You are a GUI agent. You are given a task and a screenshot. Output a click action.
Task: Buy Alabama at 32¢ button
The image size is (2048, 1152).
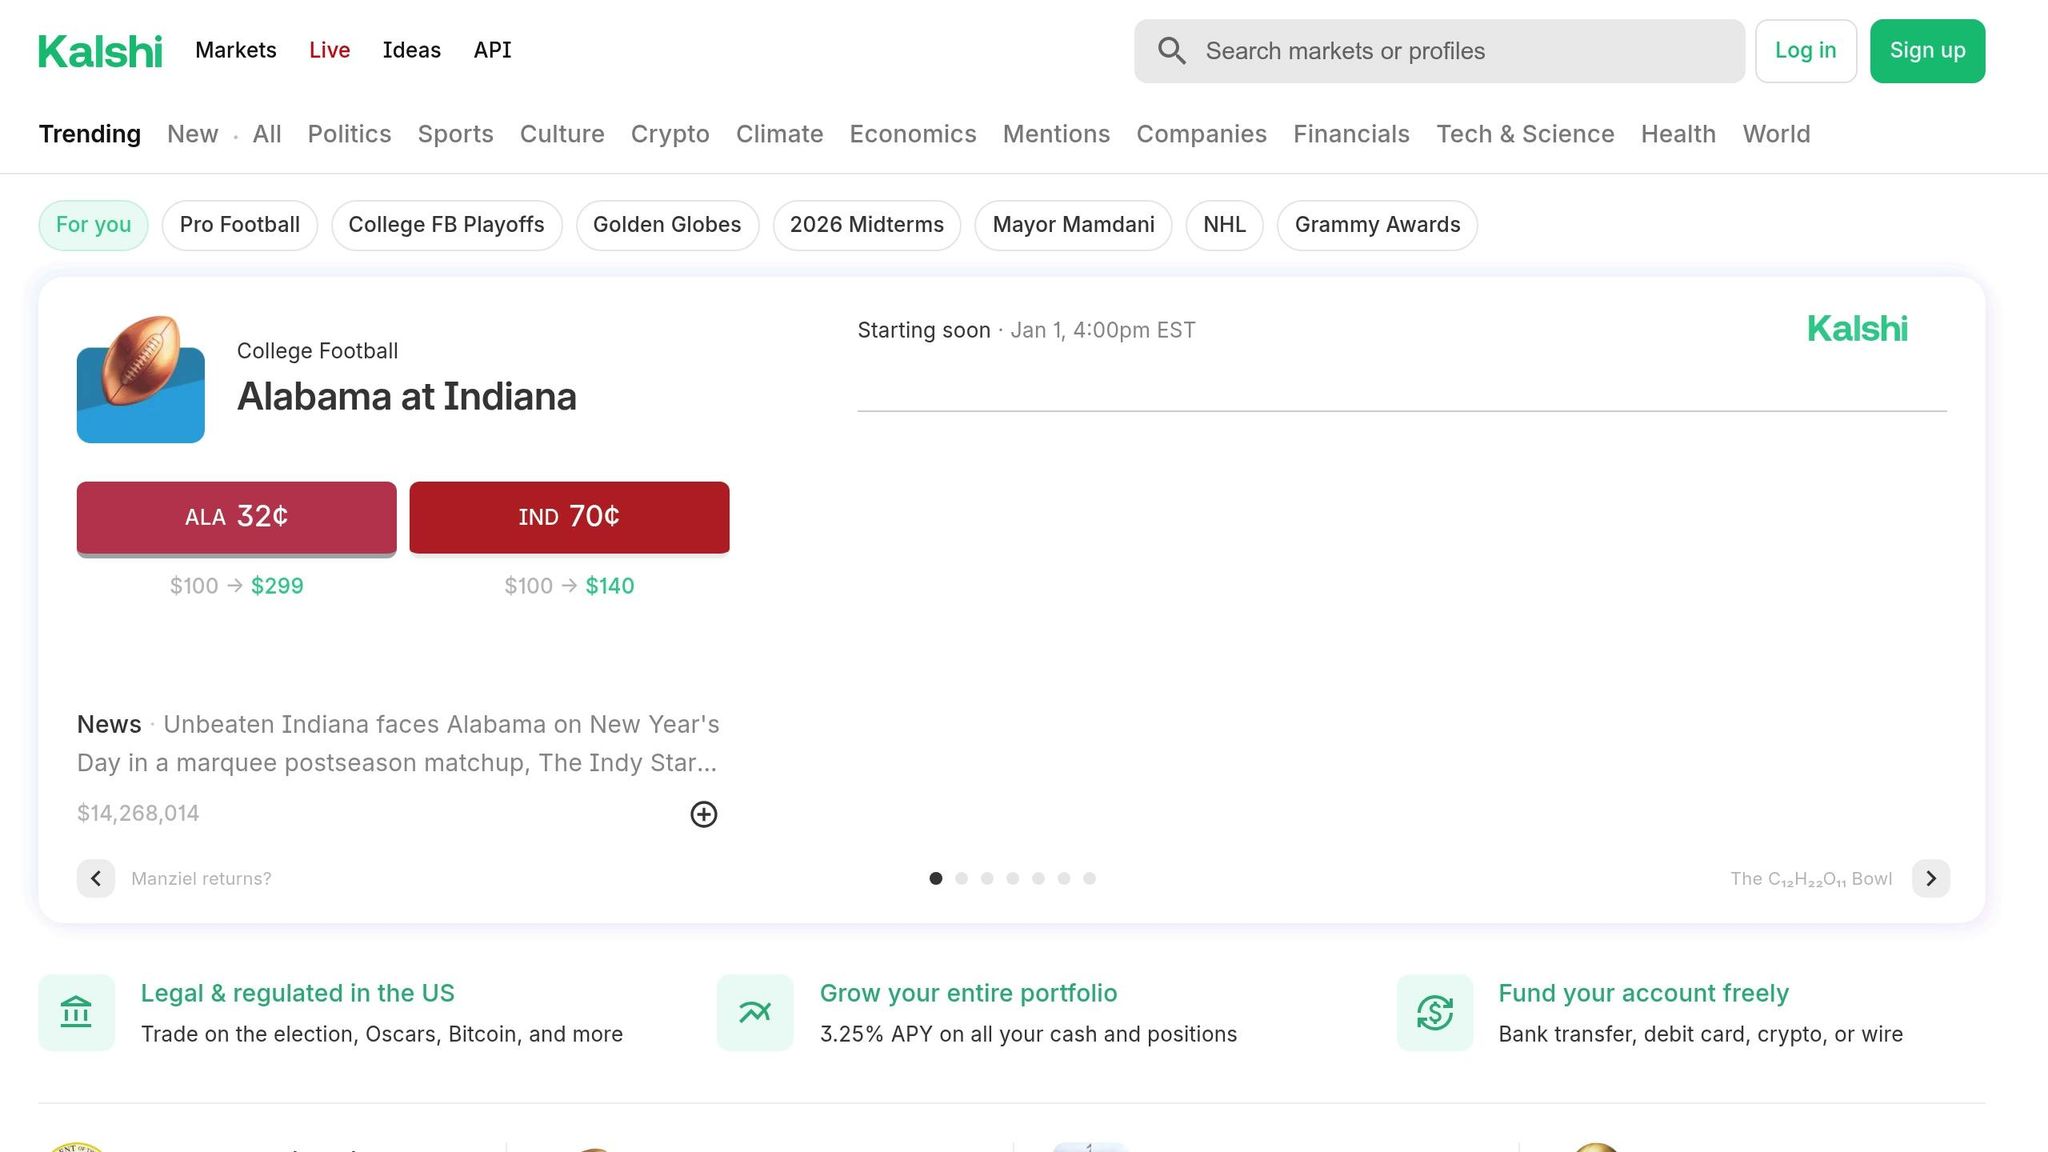tap(236, 517)
